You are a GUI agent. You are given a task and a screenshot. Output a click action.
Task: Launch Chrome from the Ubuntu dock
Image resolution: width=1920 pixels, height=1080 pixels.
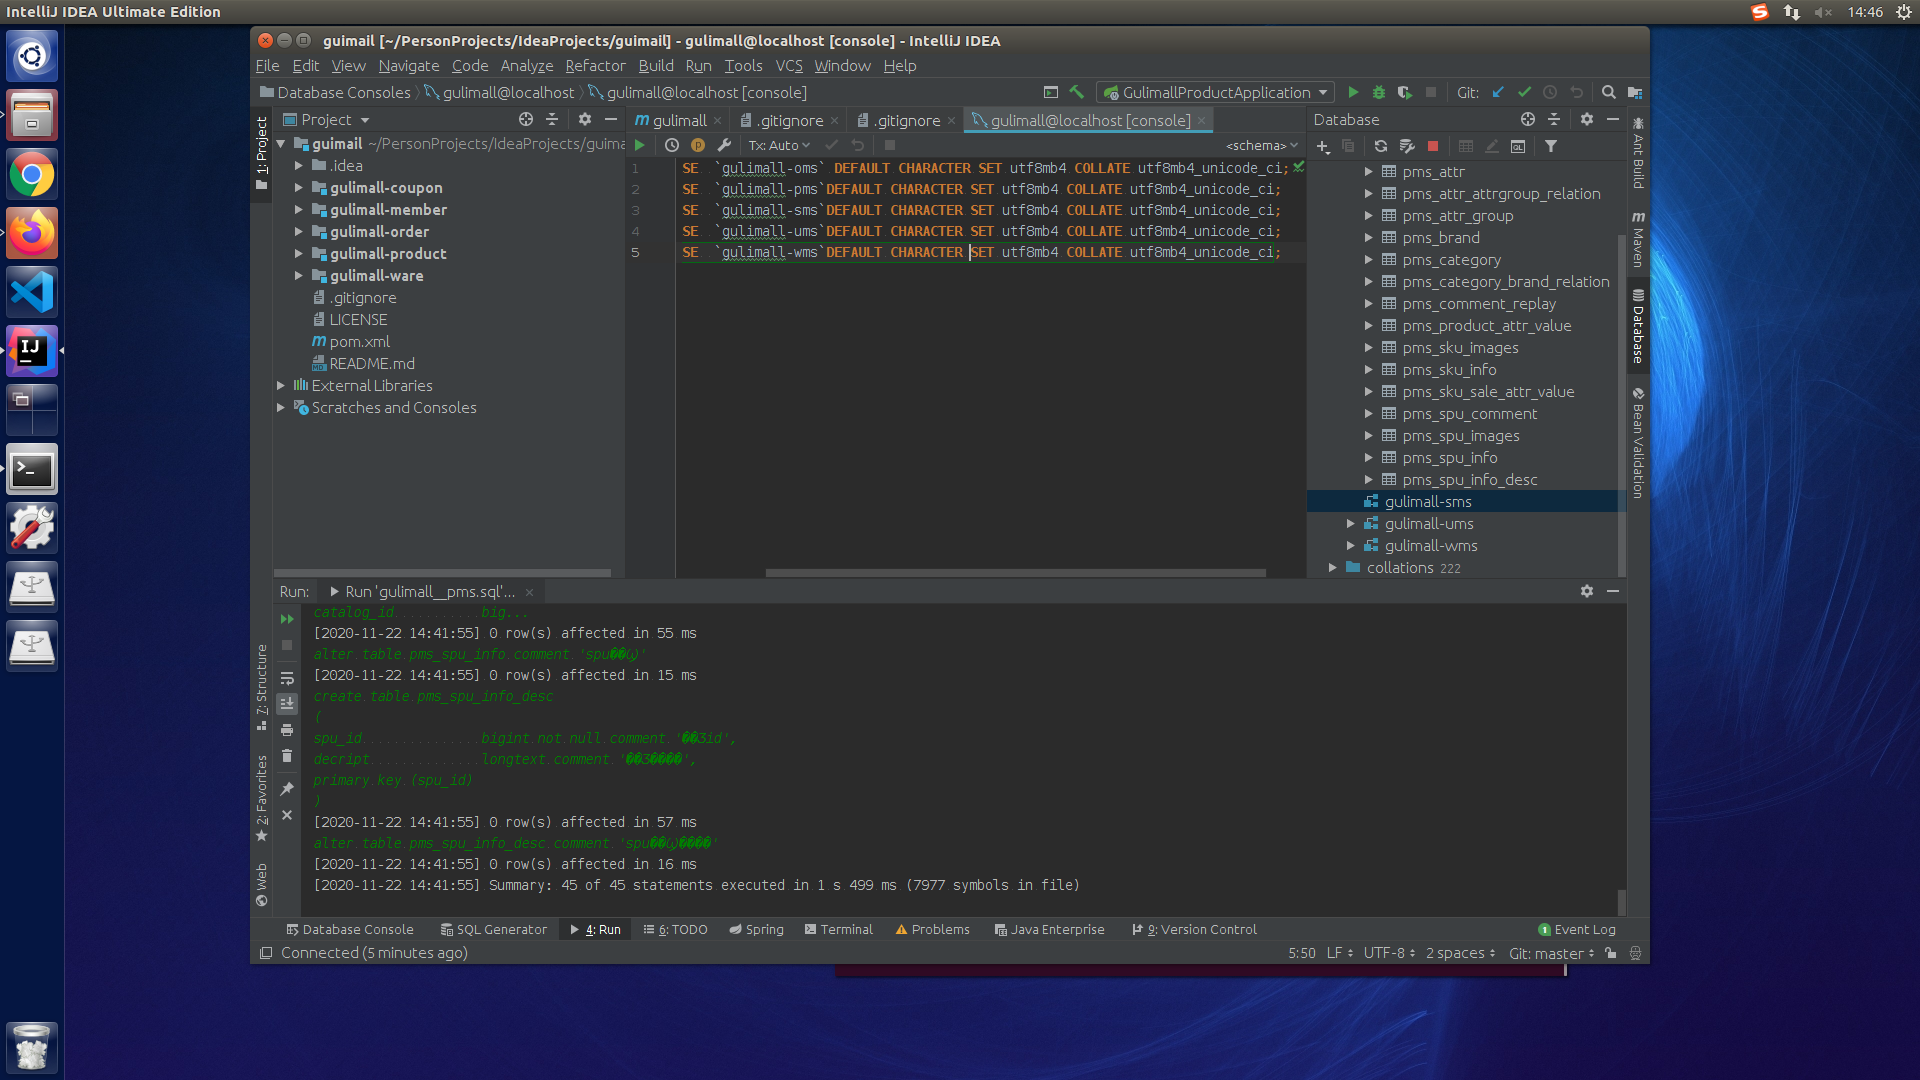[32, 176]
